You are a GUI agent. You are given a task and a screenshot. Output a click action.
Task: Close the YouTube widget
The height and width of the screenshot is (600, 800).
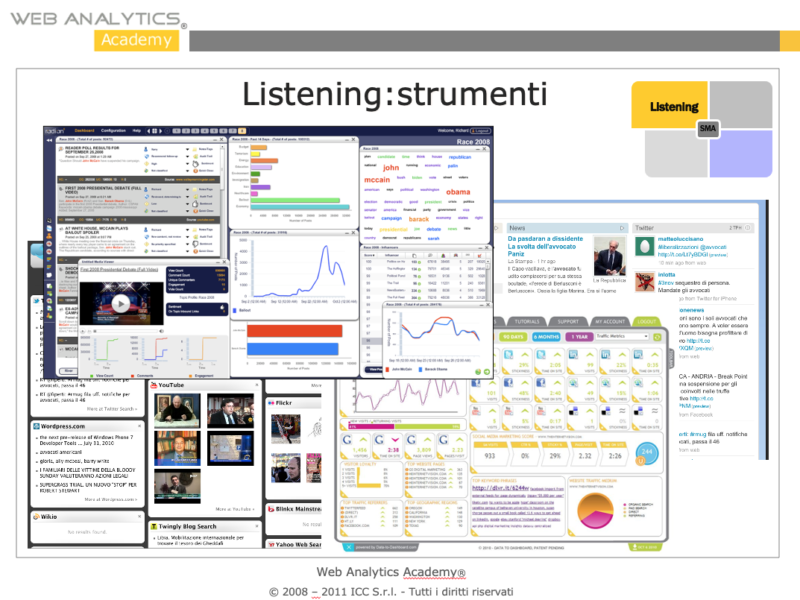(x=257, y=384)
